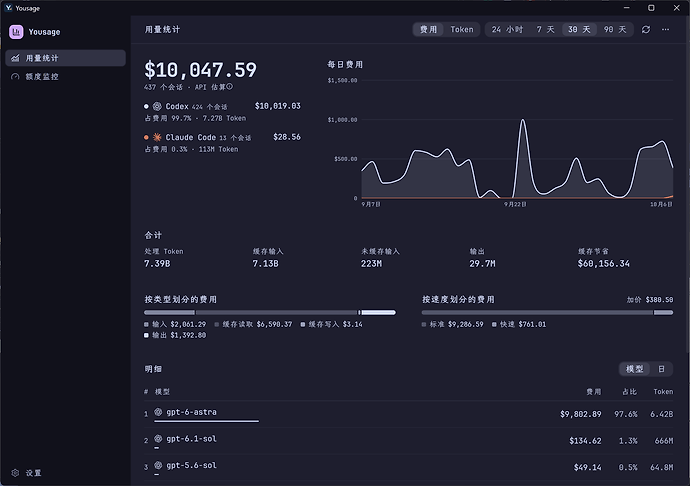The height and width of the screenshot is (486, 690).
Task: Click the $9,802.89 cost cell
Action: point(580,414)
